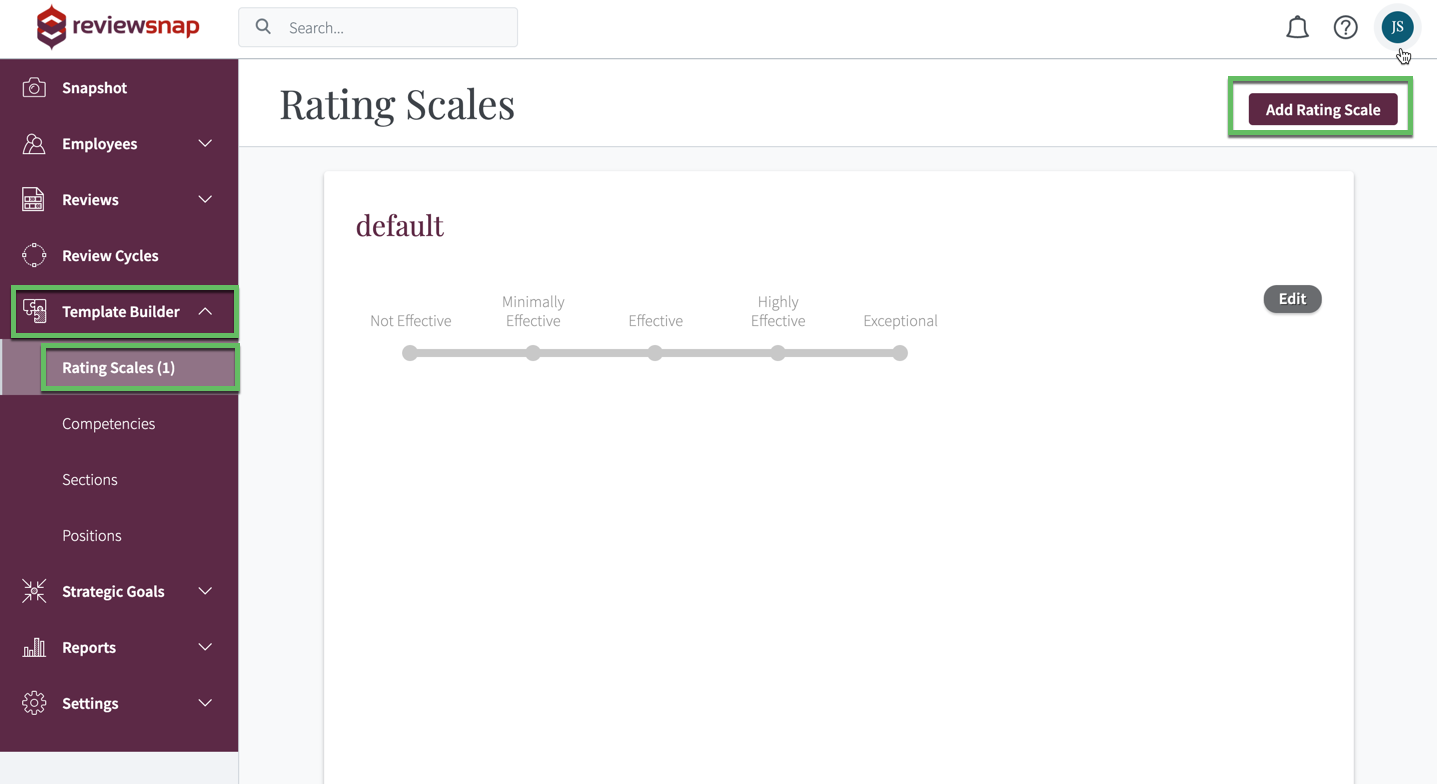
Task: Select the Strategic Goals icon
Action: tap(33, 591)
